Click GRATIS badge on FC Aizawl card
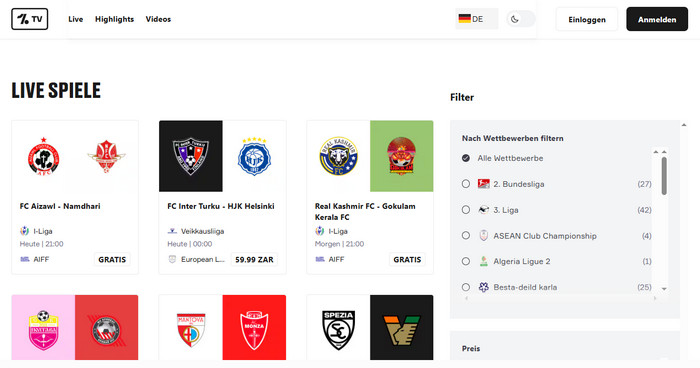The image size is (700, 368). 112,259
